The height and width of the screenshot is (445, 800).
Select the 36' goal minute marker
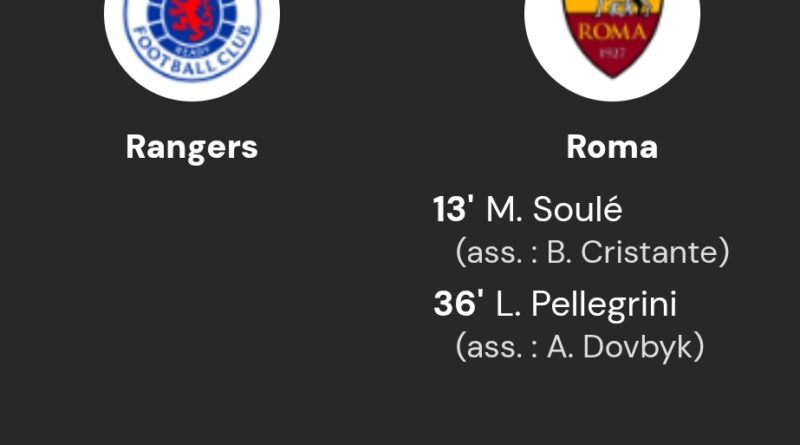(459, 304)
